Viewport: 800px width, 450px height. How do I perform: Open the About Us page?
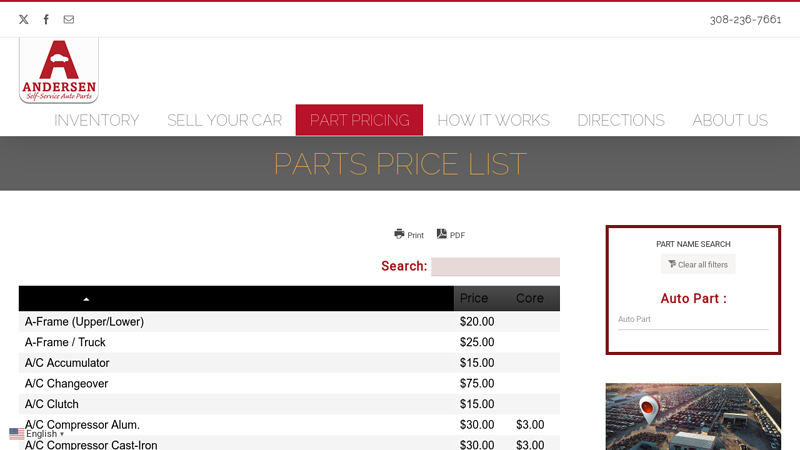[730, 120]
